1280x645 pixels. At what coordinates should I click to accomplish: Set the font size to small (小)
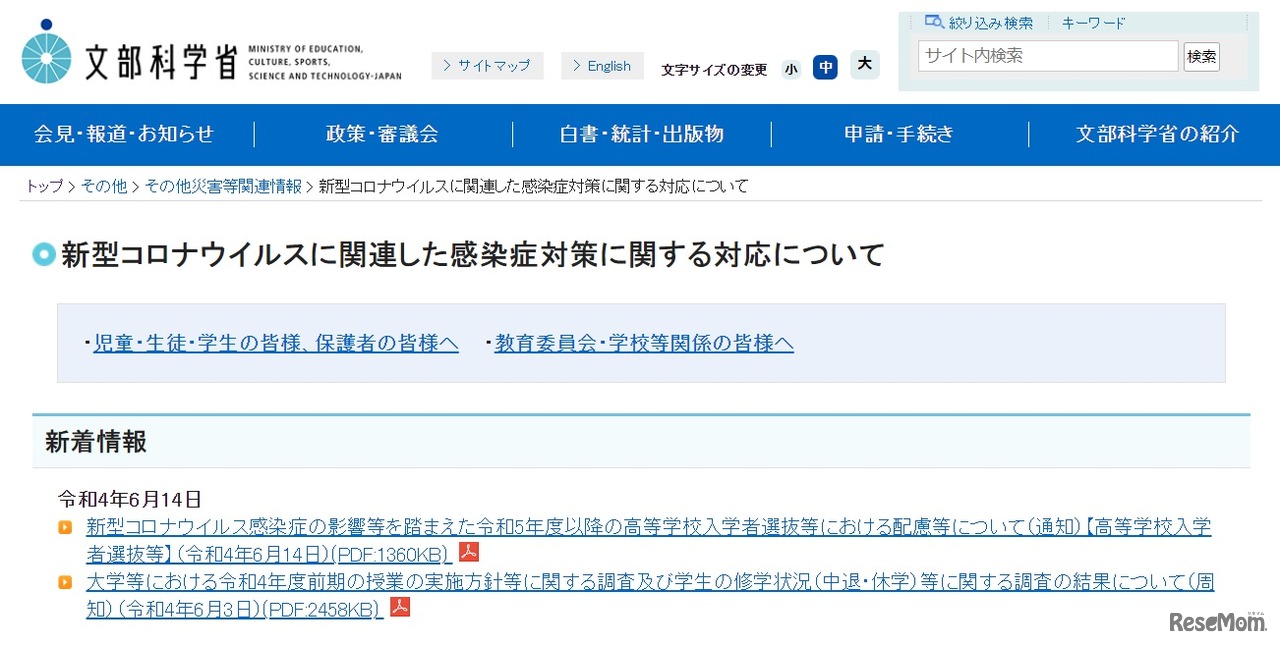(x=791, y=68)
